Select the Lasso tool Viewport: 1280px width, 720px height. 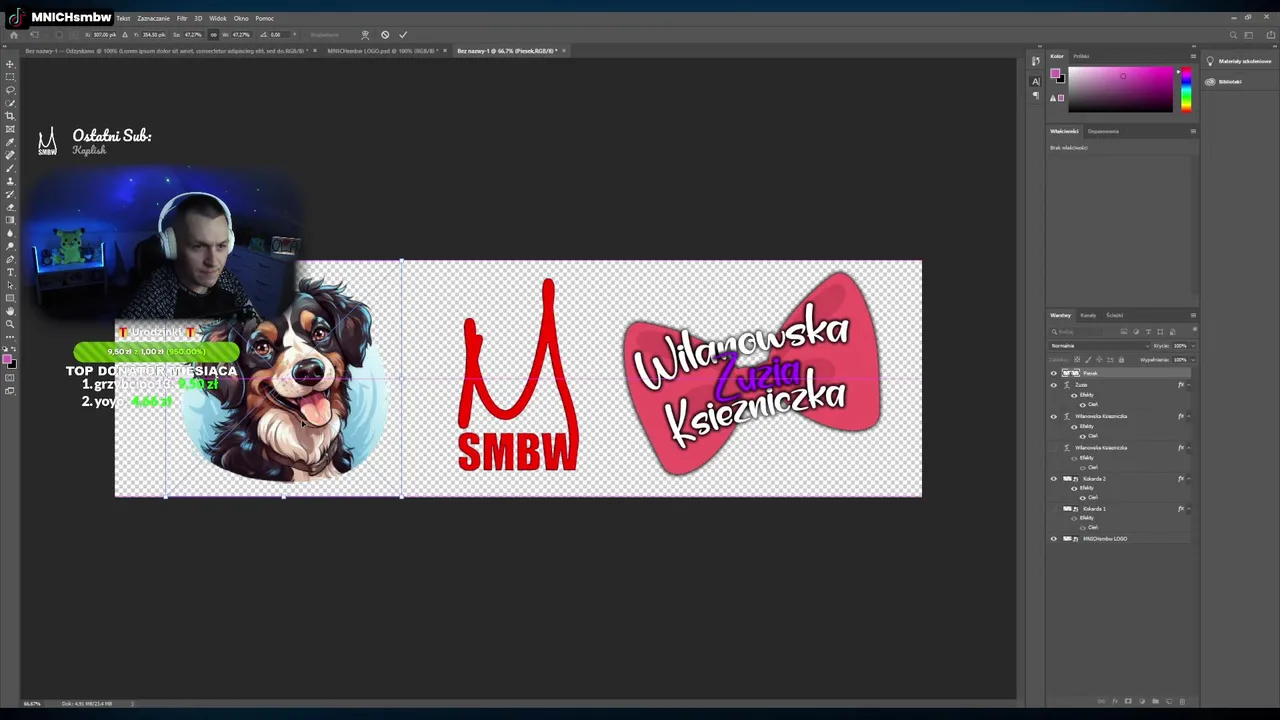click(10, 90)
